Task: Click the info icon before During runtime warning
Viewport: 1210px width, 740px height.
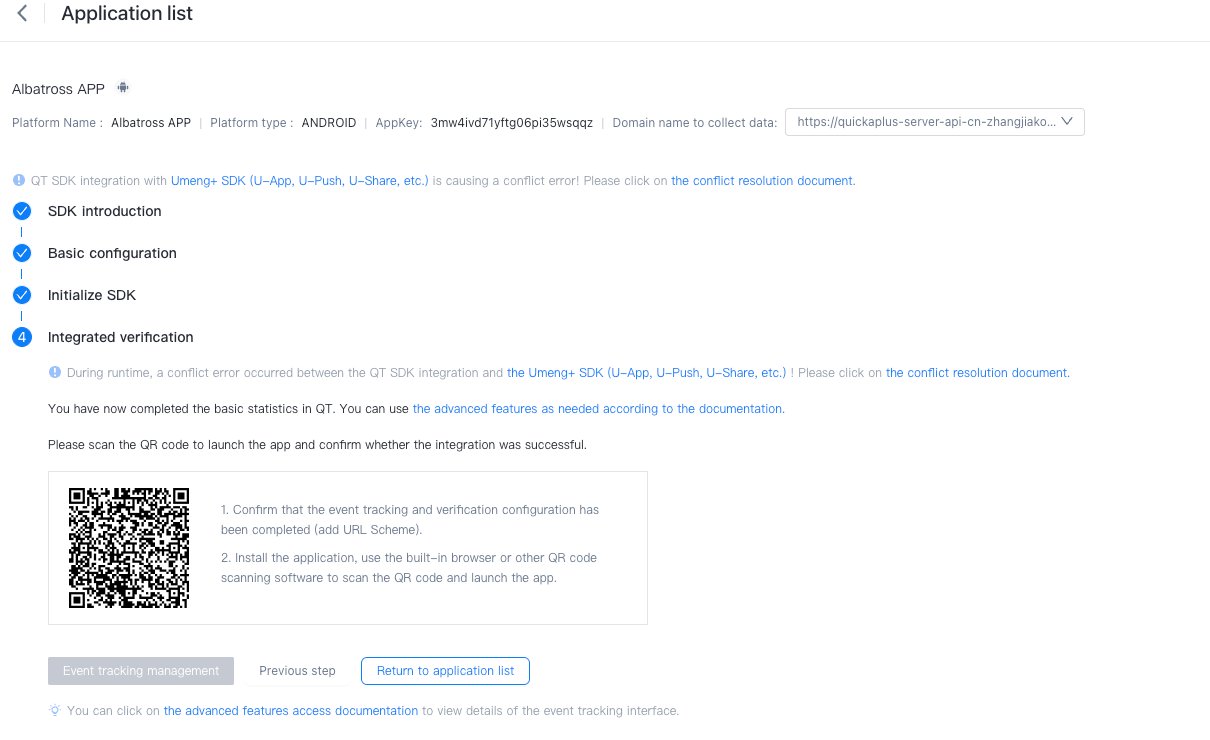Action: (x=55, y=373)
